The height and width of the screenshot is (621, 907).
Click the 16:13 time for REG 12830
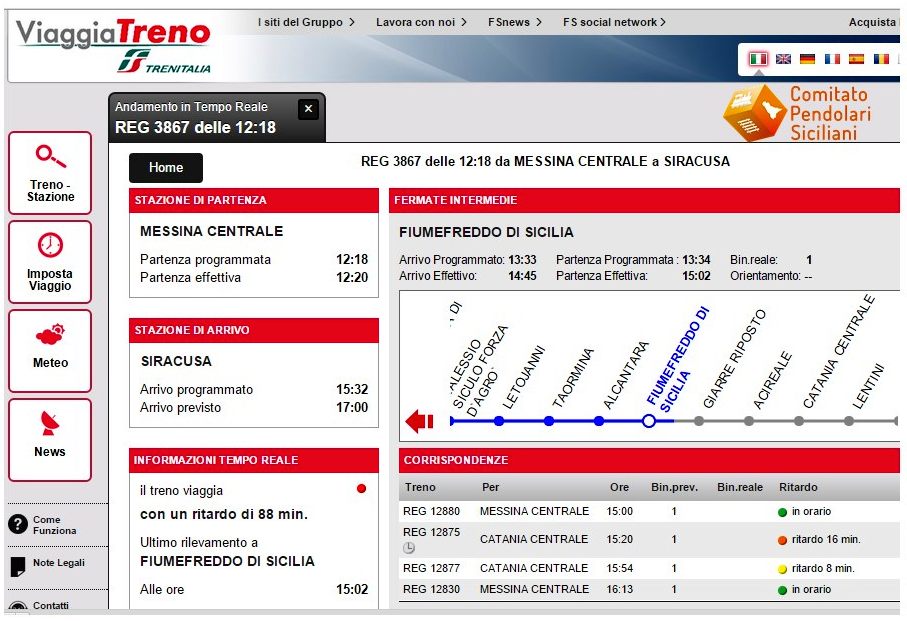(620, 589)
